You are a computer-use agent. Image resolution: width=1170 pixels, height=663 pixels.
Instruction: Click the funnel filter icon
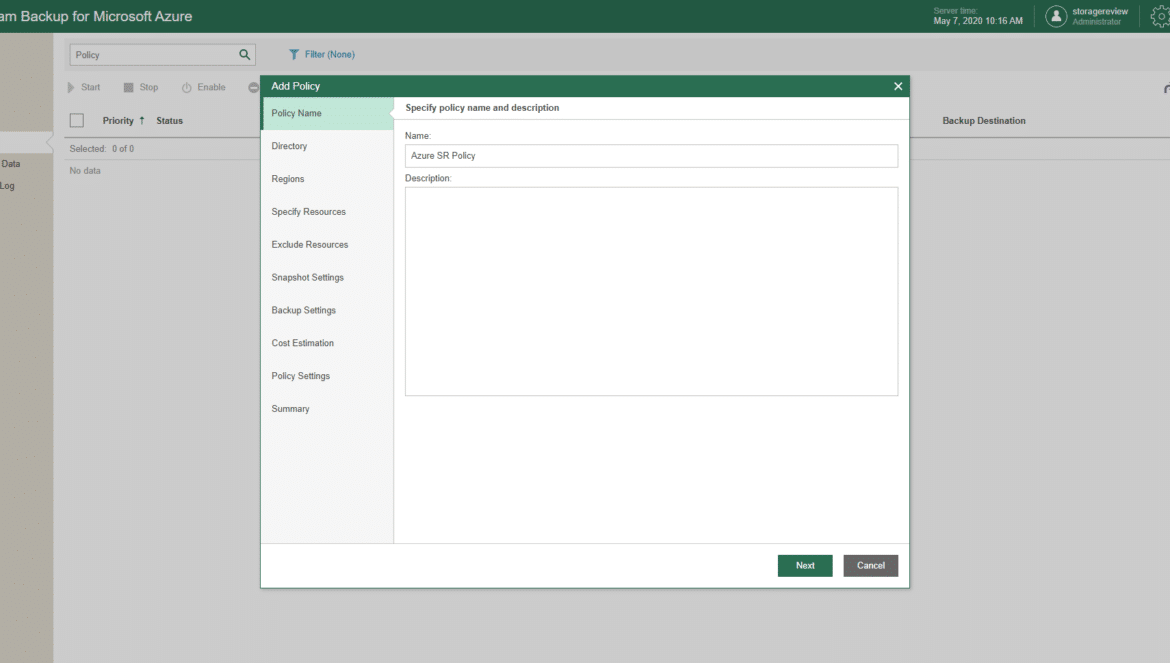pyautogui.click(x=294, y=54)
